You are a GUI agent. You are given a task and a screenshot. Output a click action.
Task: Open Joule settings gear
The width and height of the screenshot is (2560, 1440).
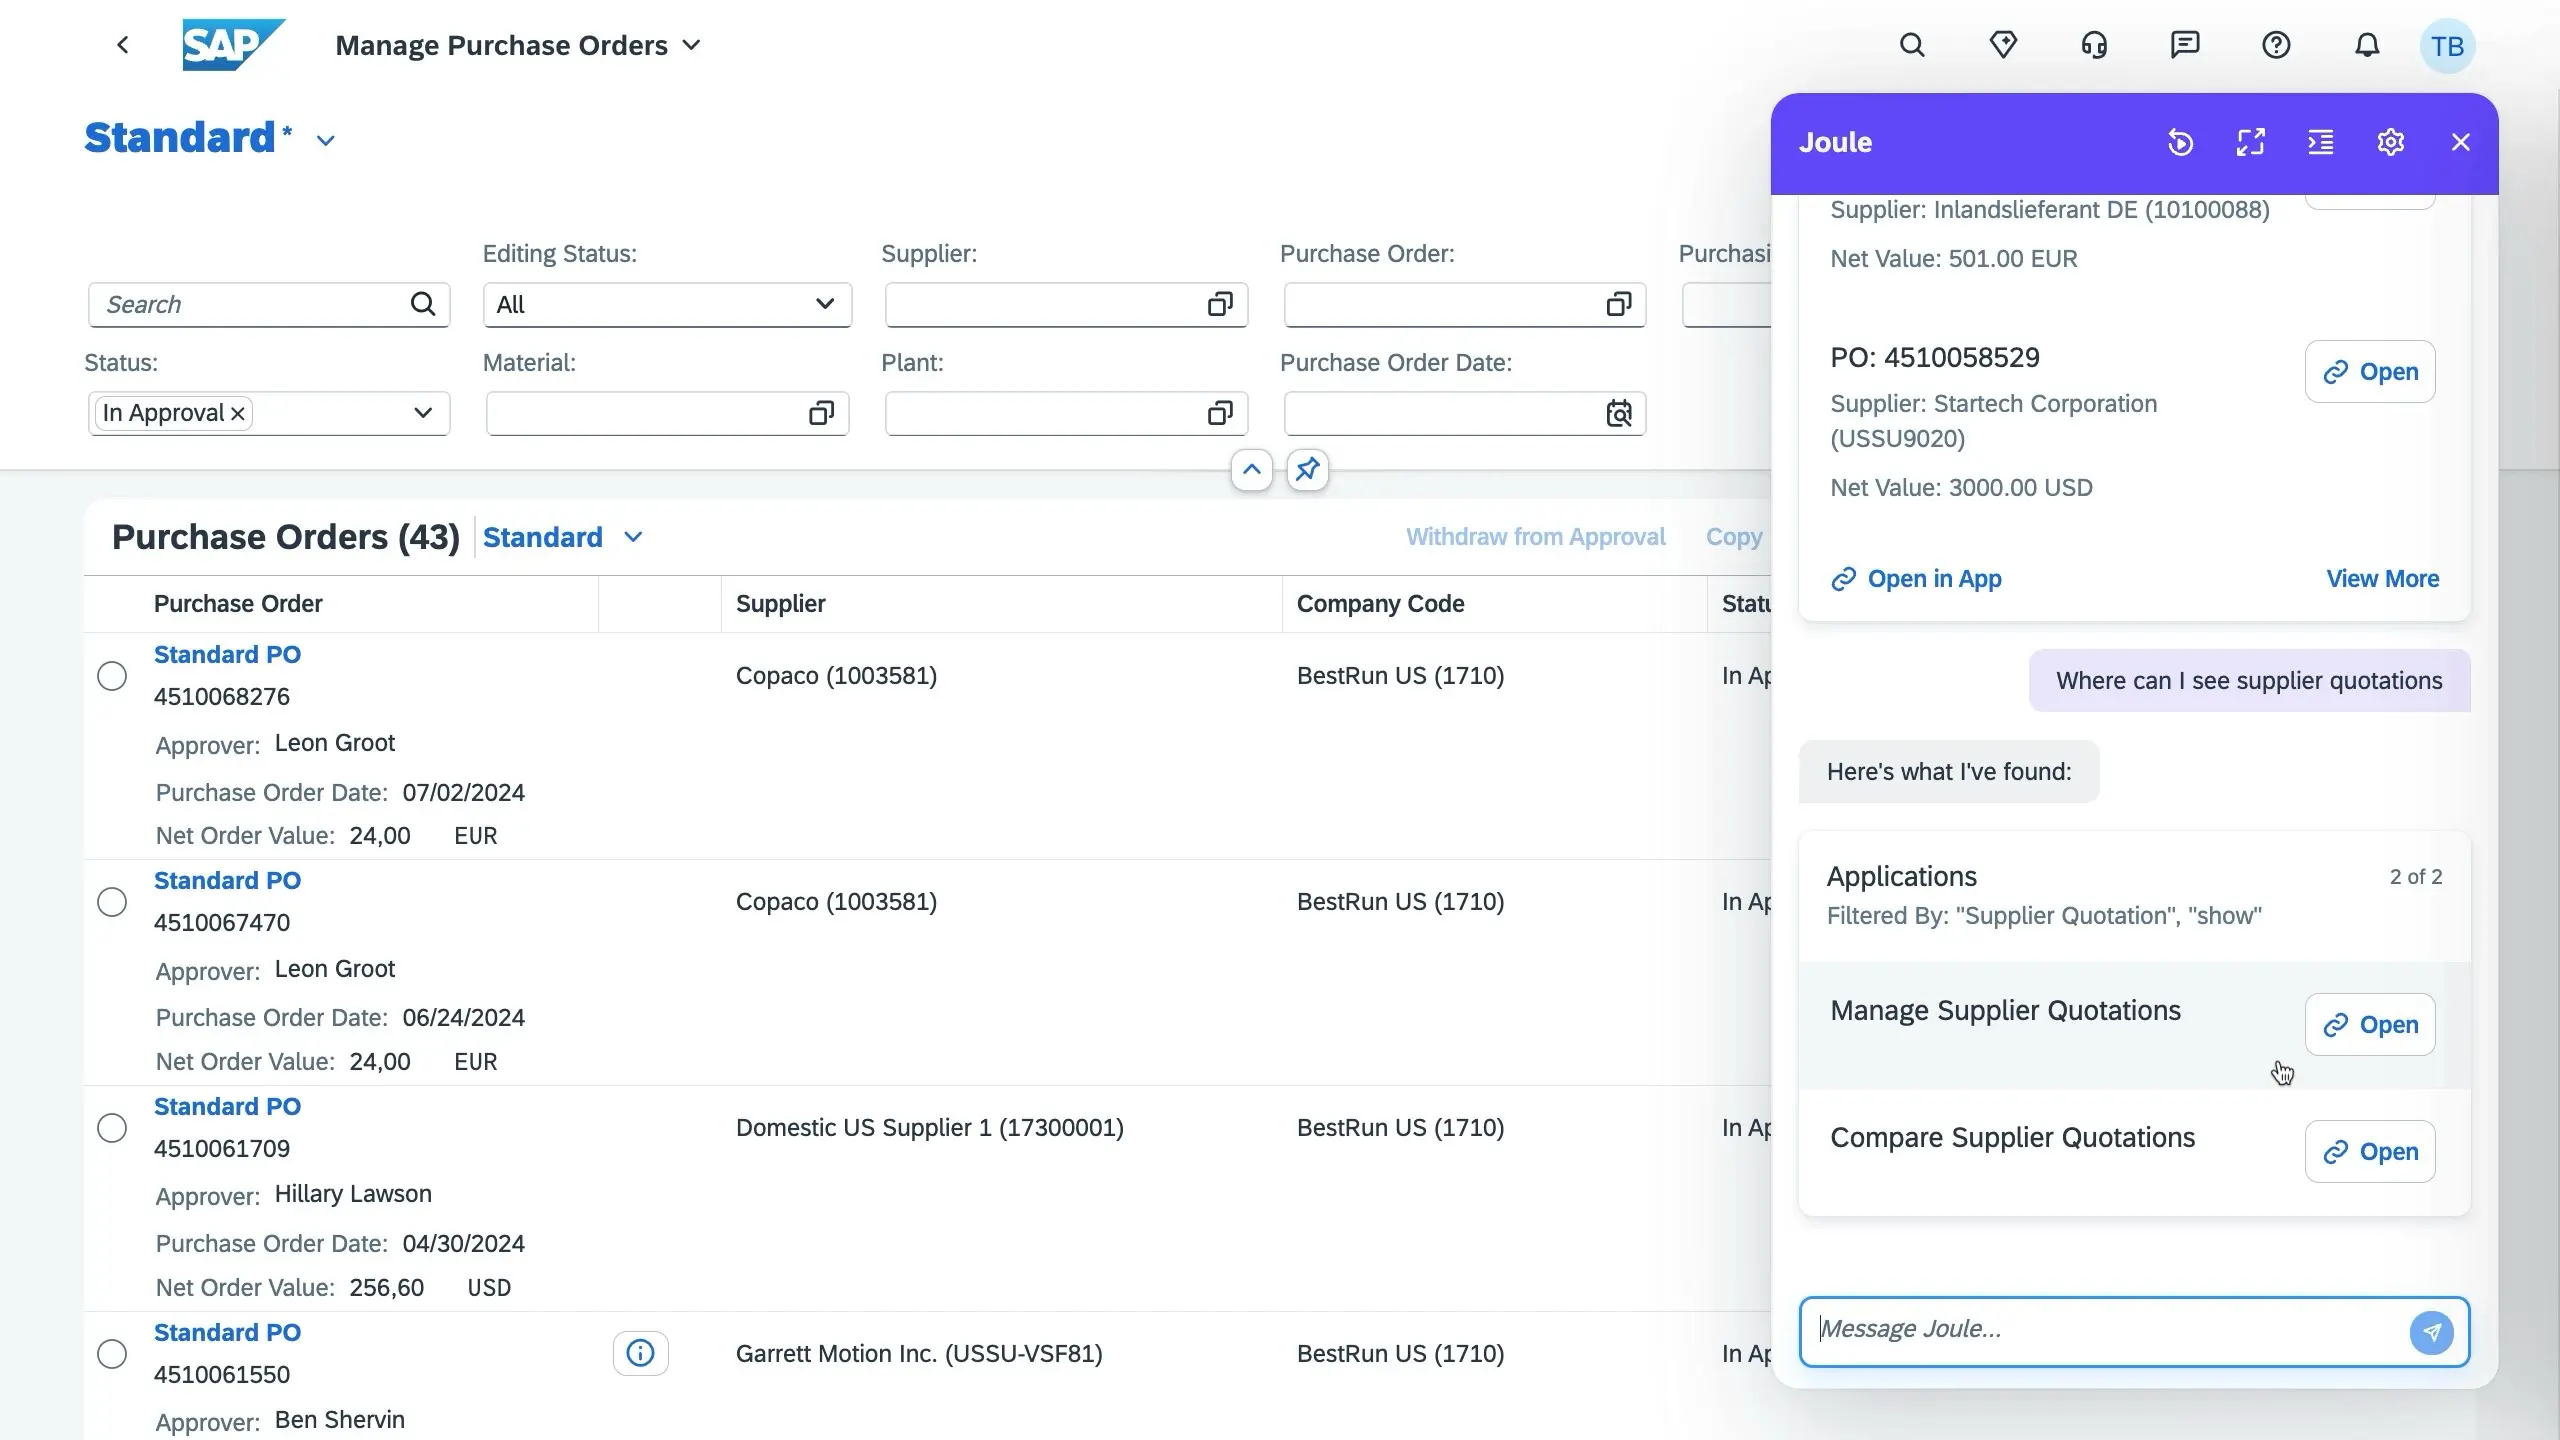(x=2390, y=142)
